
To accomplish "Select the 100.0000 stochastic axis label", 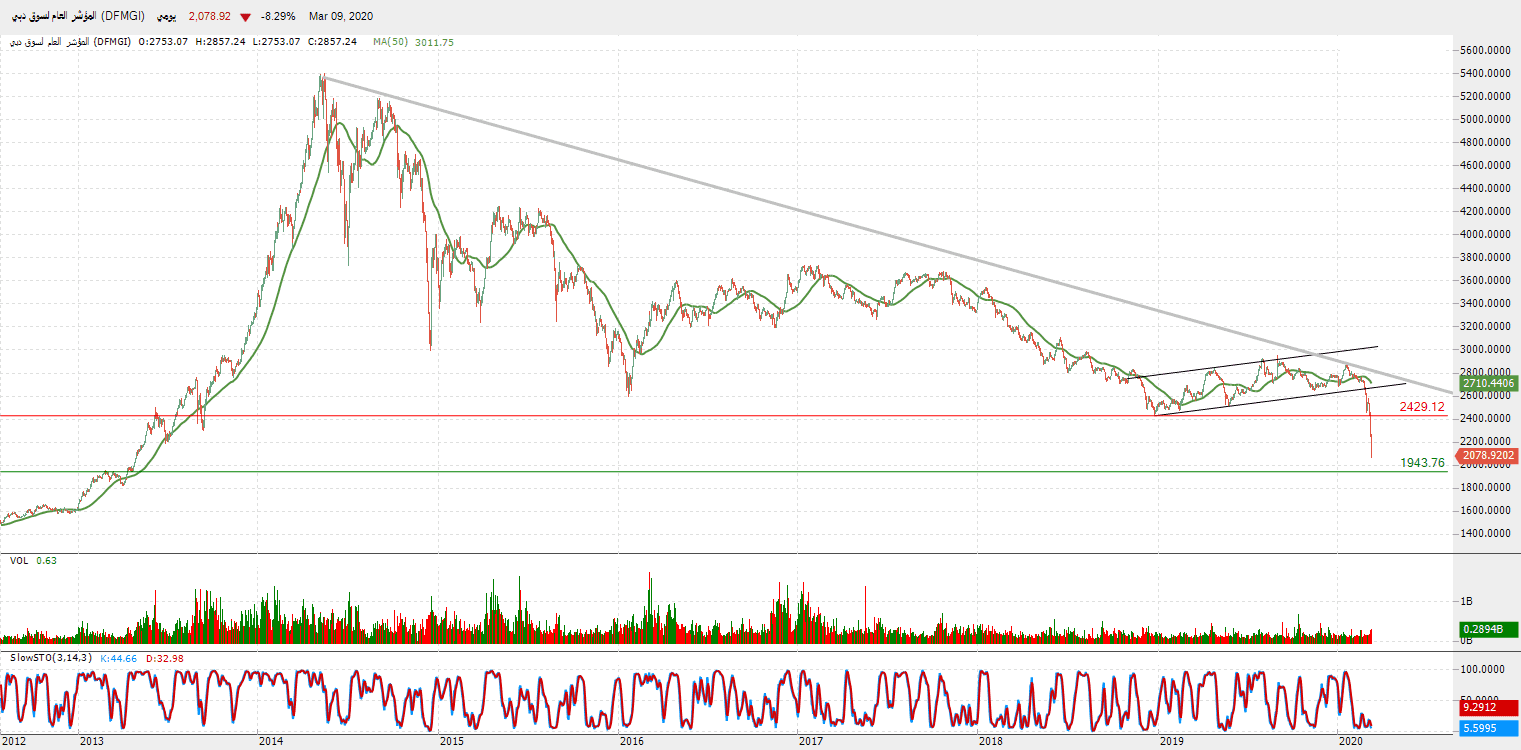I will click(x=1484, y=669).
